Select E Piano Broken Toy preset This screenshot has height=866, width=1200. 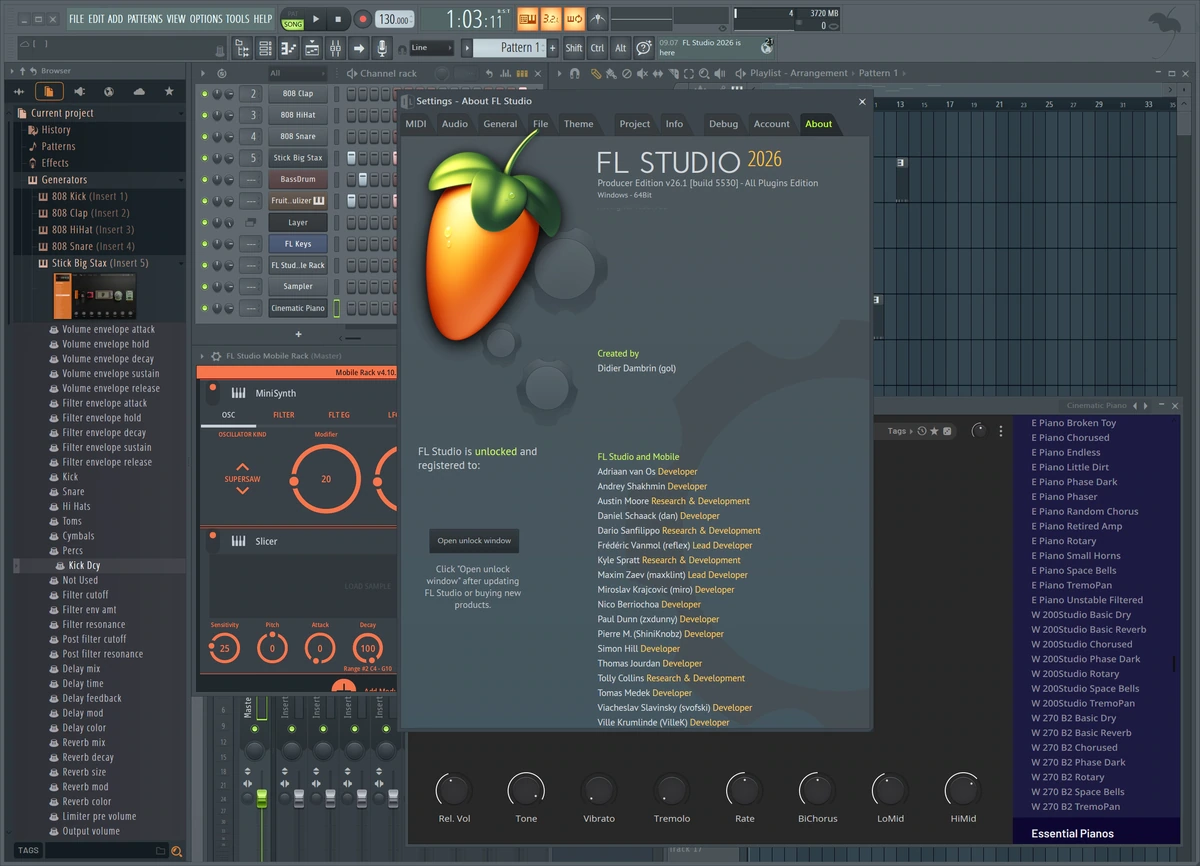(1074, 423)
